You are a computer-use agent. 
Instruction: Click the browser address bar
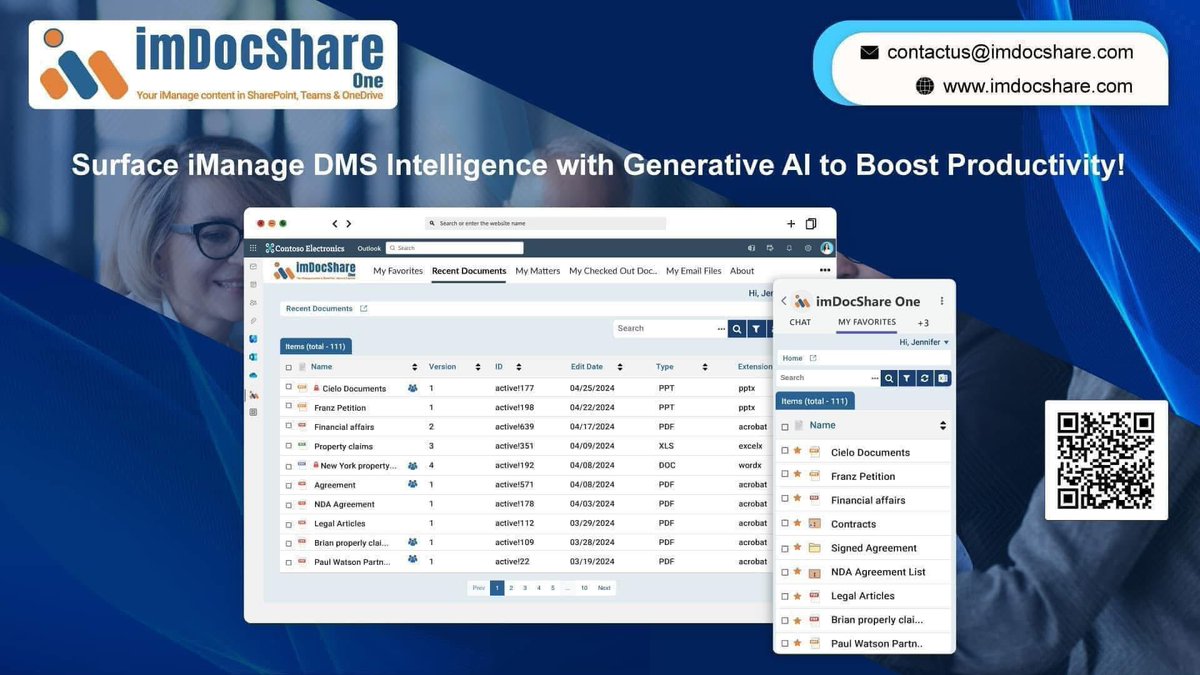(x=545, y=224)
